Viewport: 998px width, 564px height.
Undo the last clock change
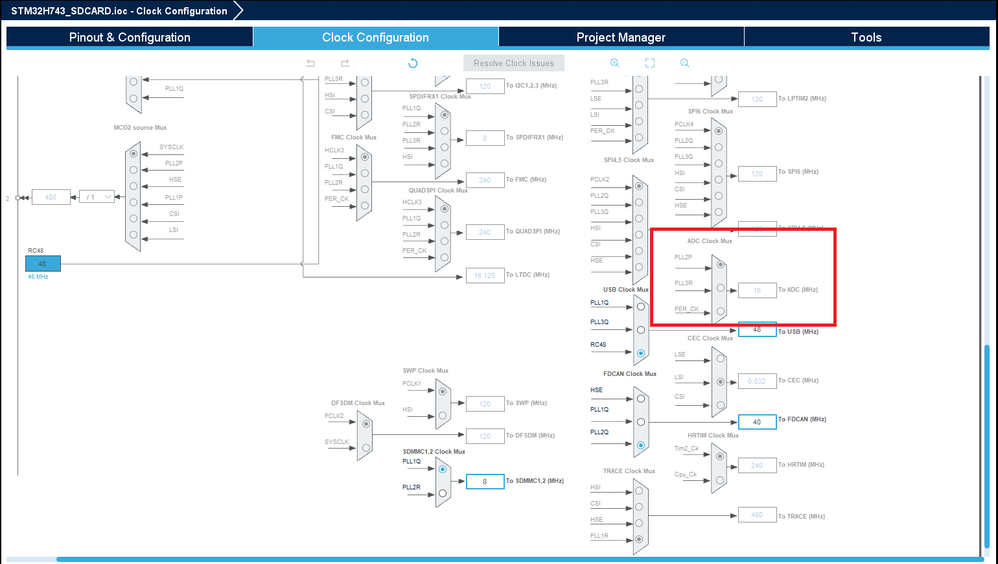pyautogui.click(x=311, y=63)
